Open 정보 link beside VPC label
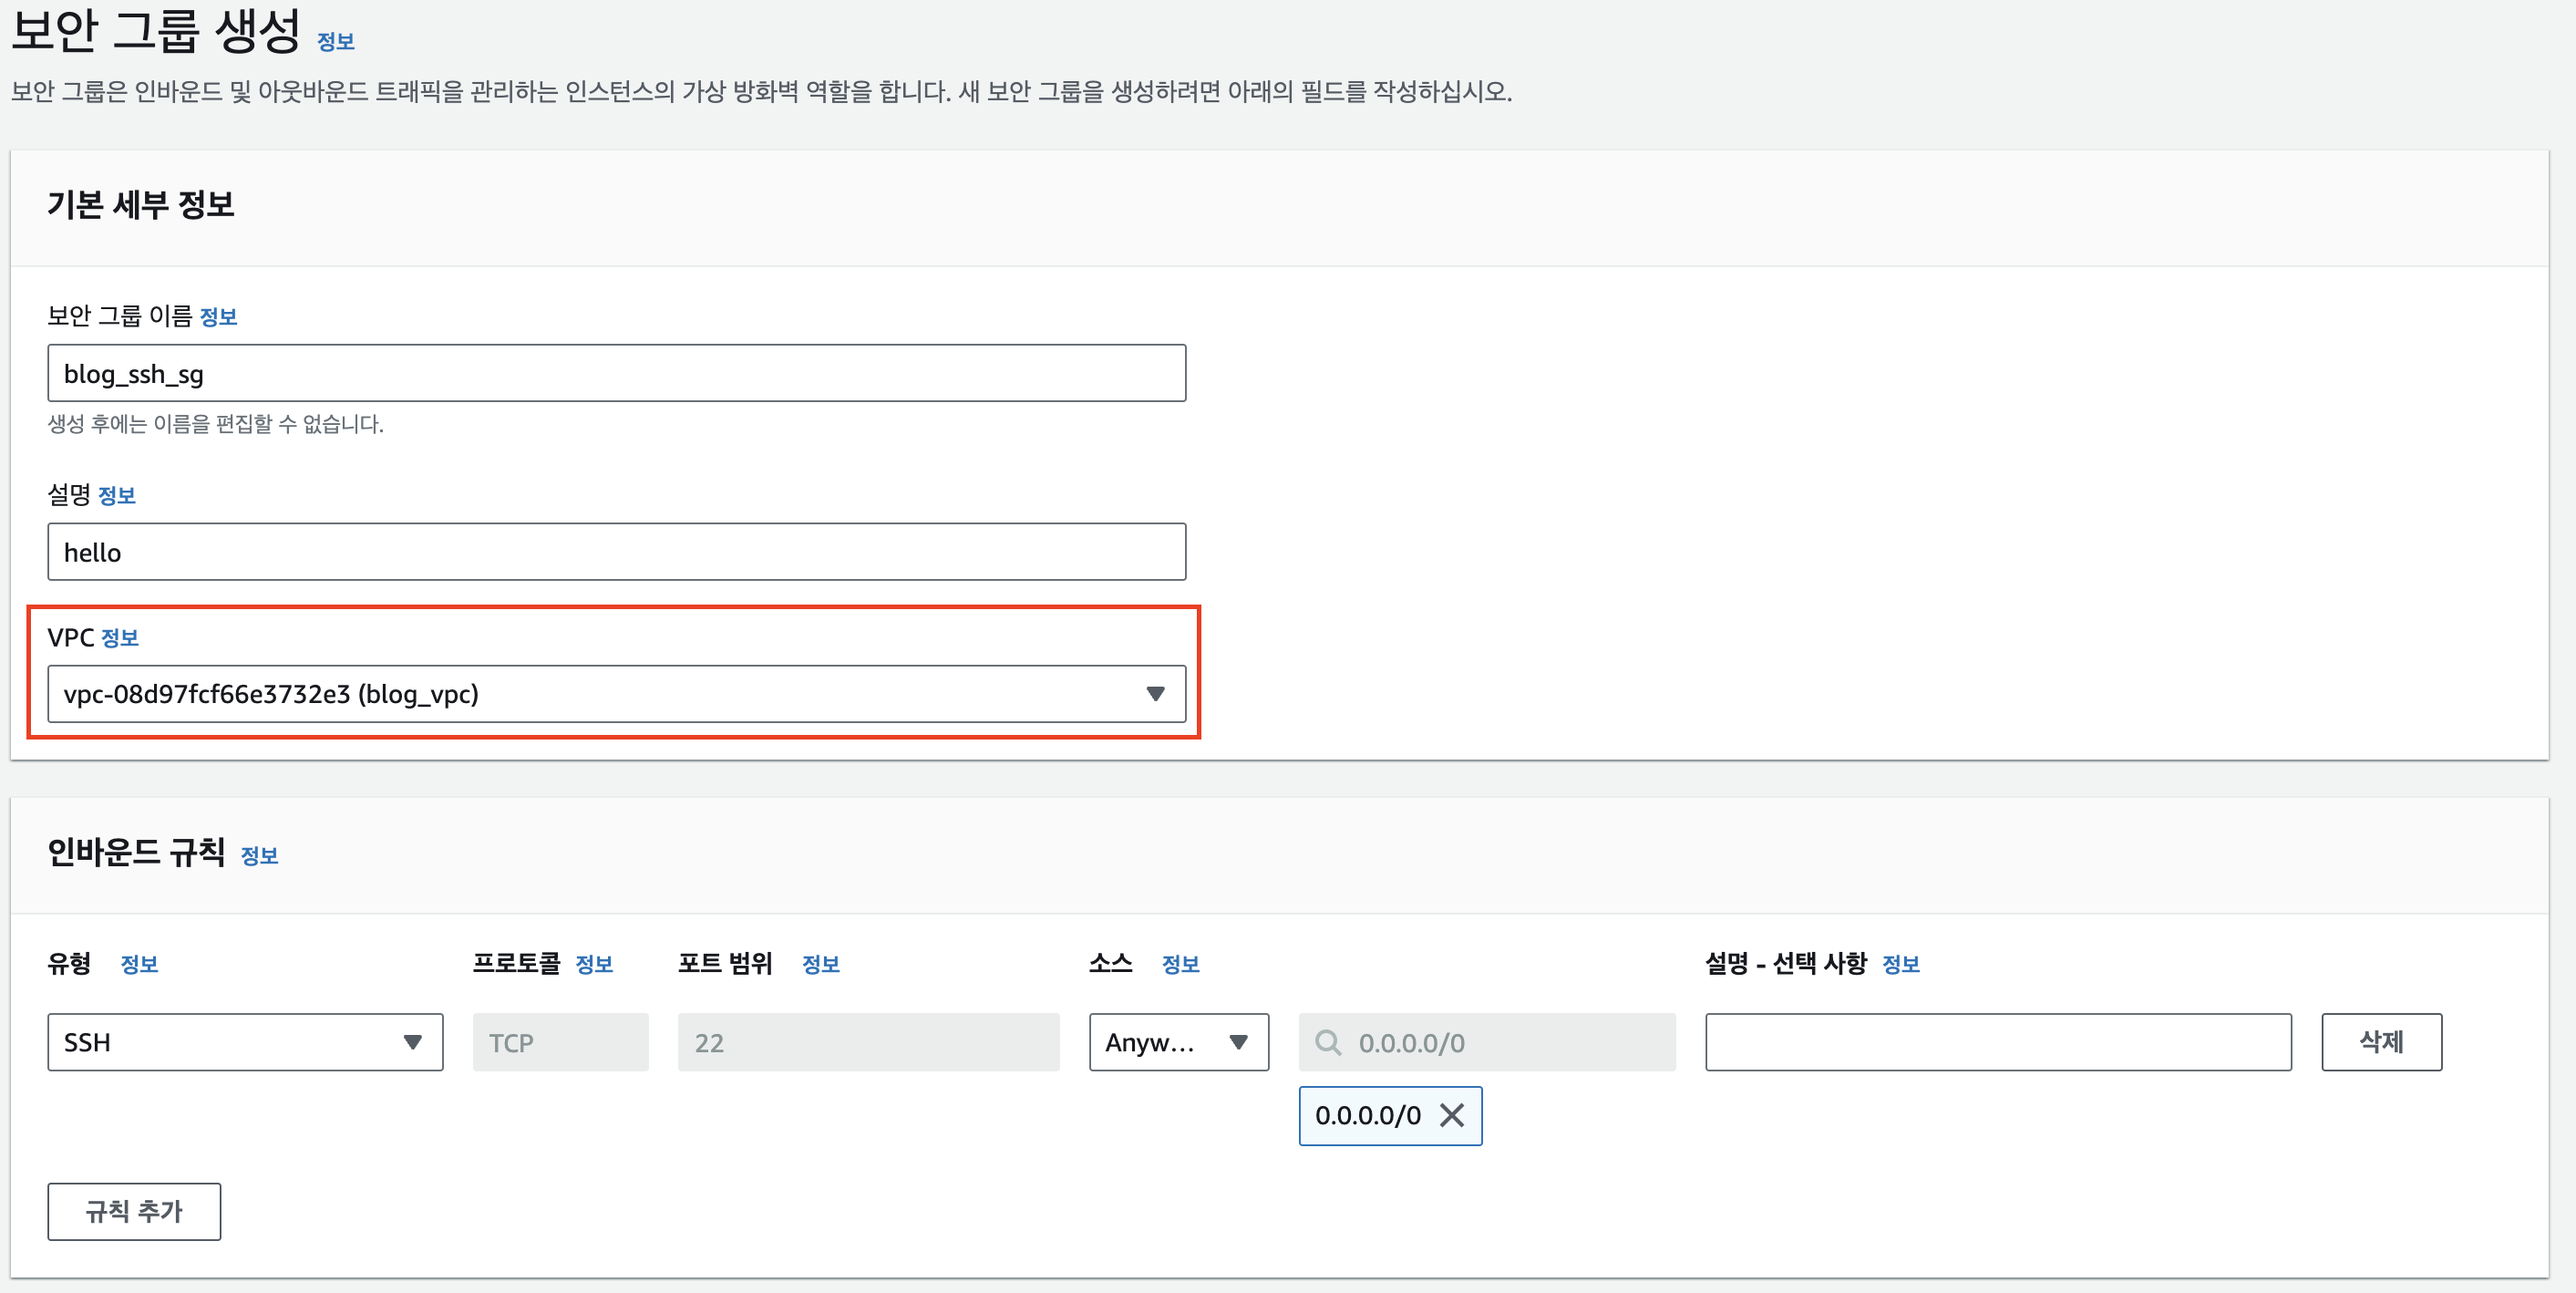2576x1293 pixels. point(120,638)
